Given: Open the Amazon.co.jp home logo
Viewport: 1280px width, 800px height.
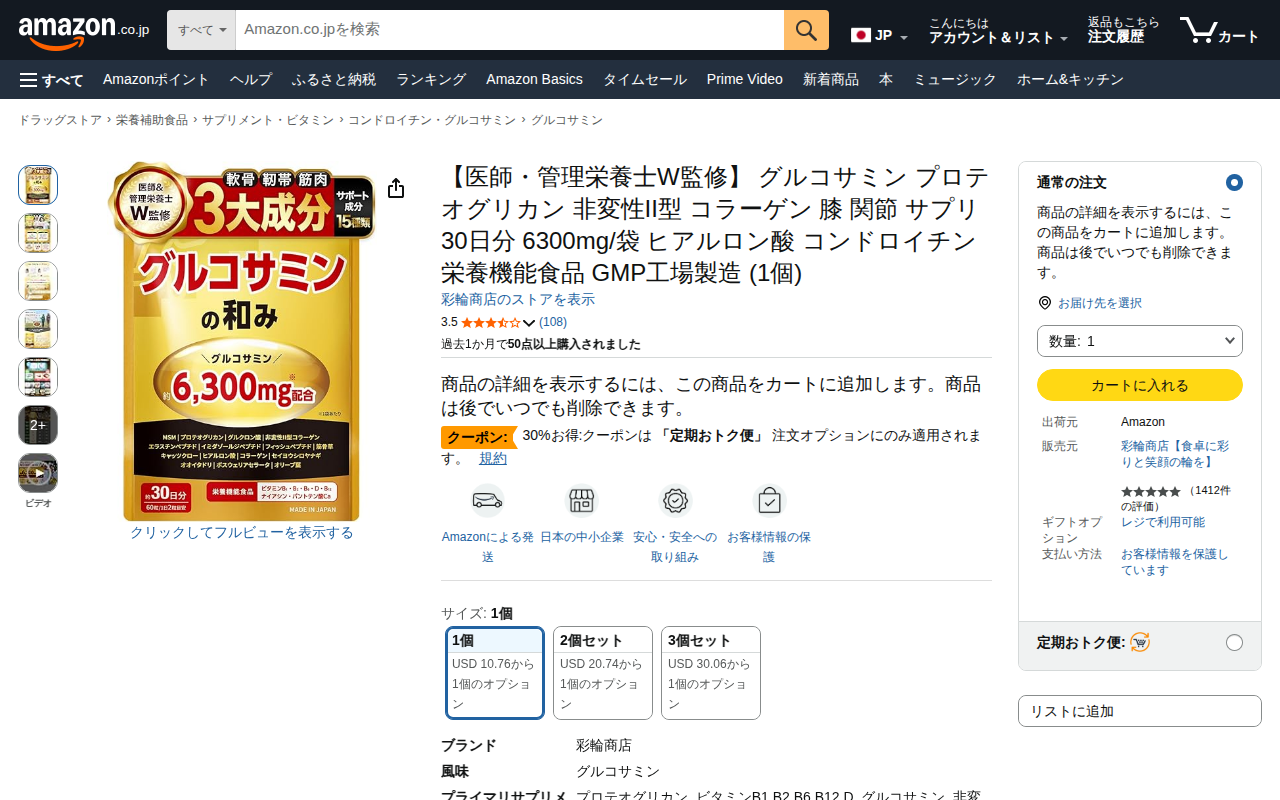Looking at the screenshot, I should click(84, 31).
